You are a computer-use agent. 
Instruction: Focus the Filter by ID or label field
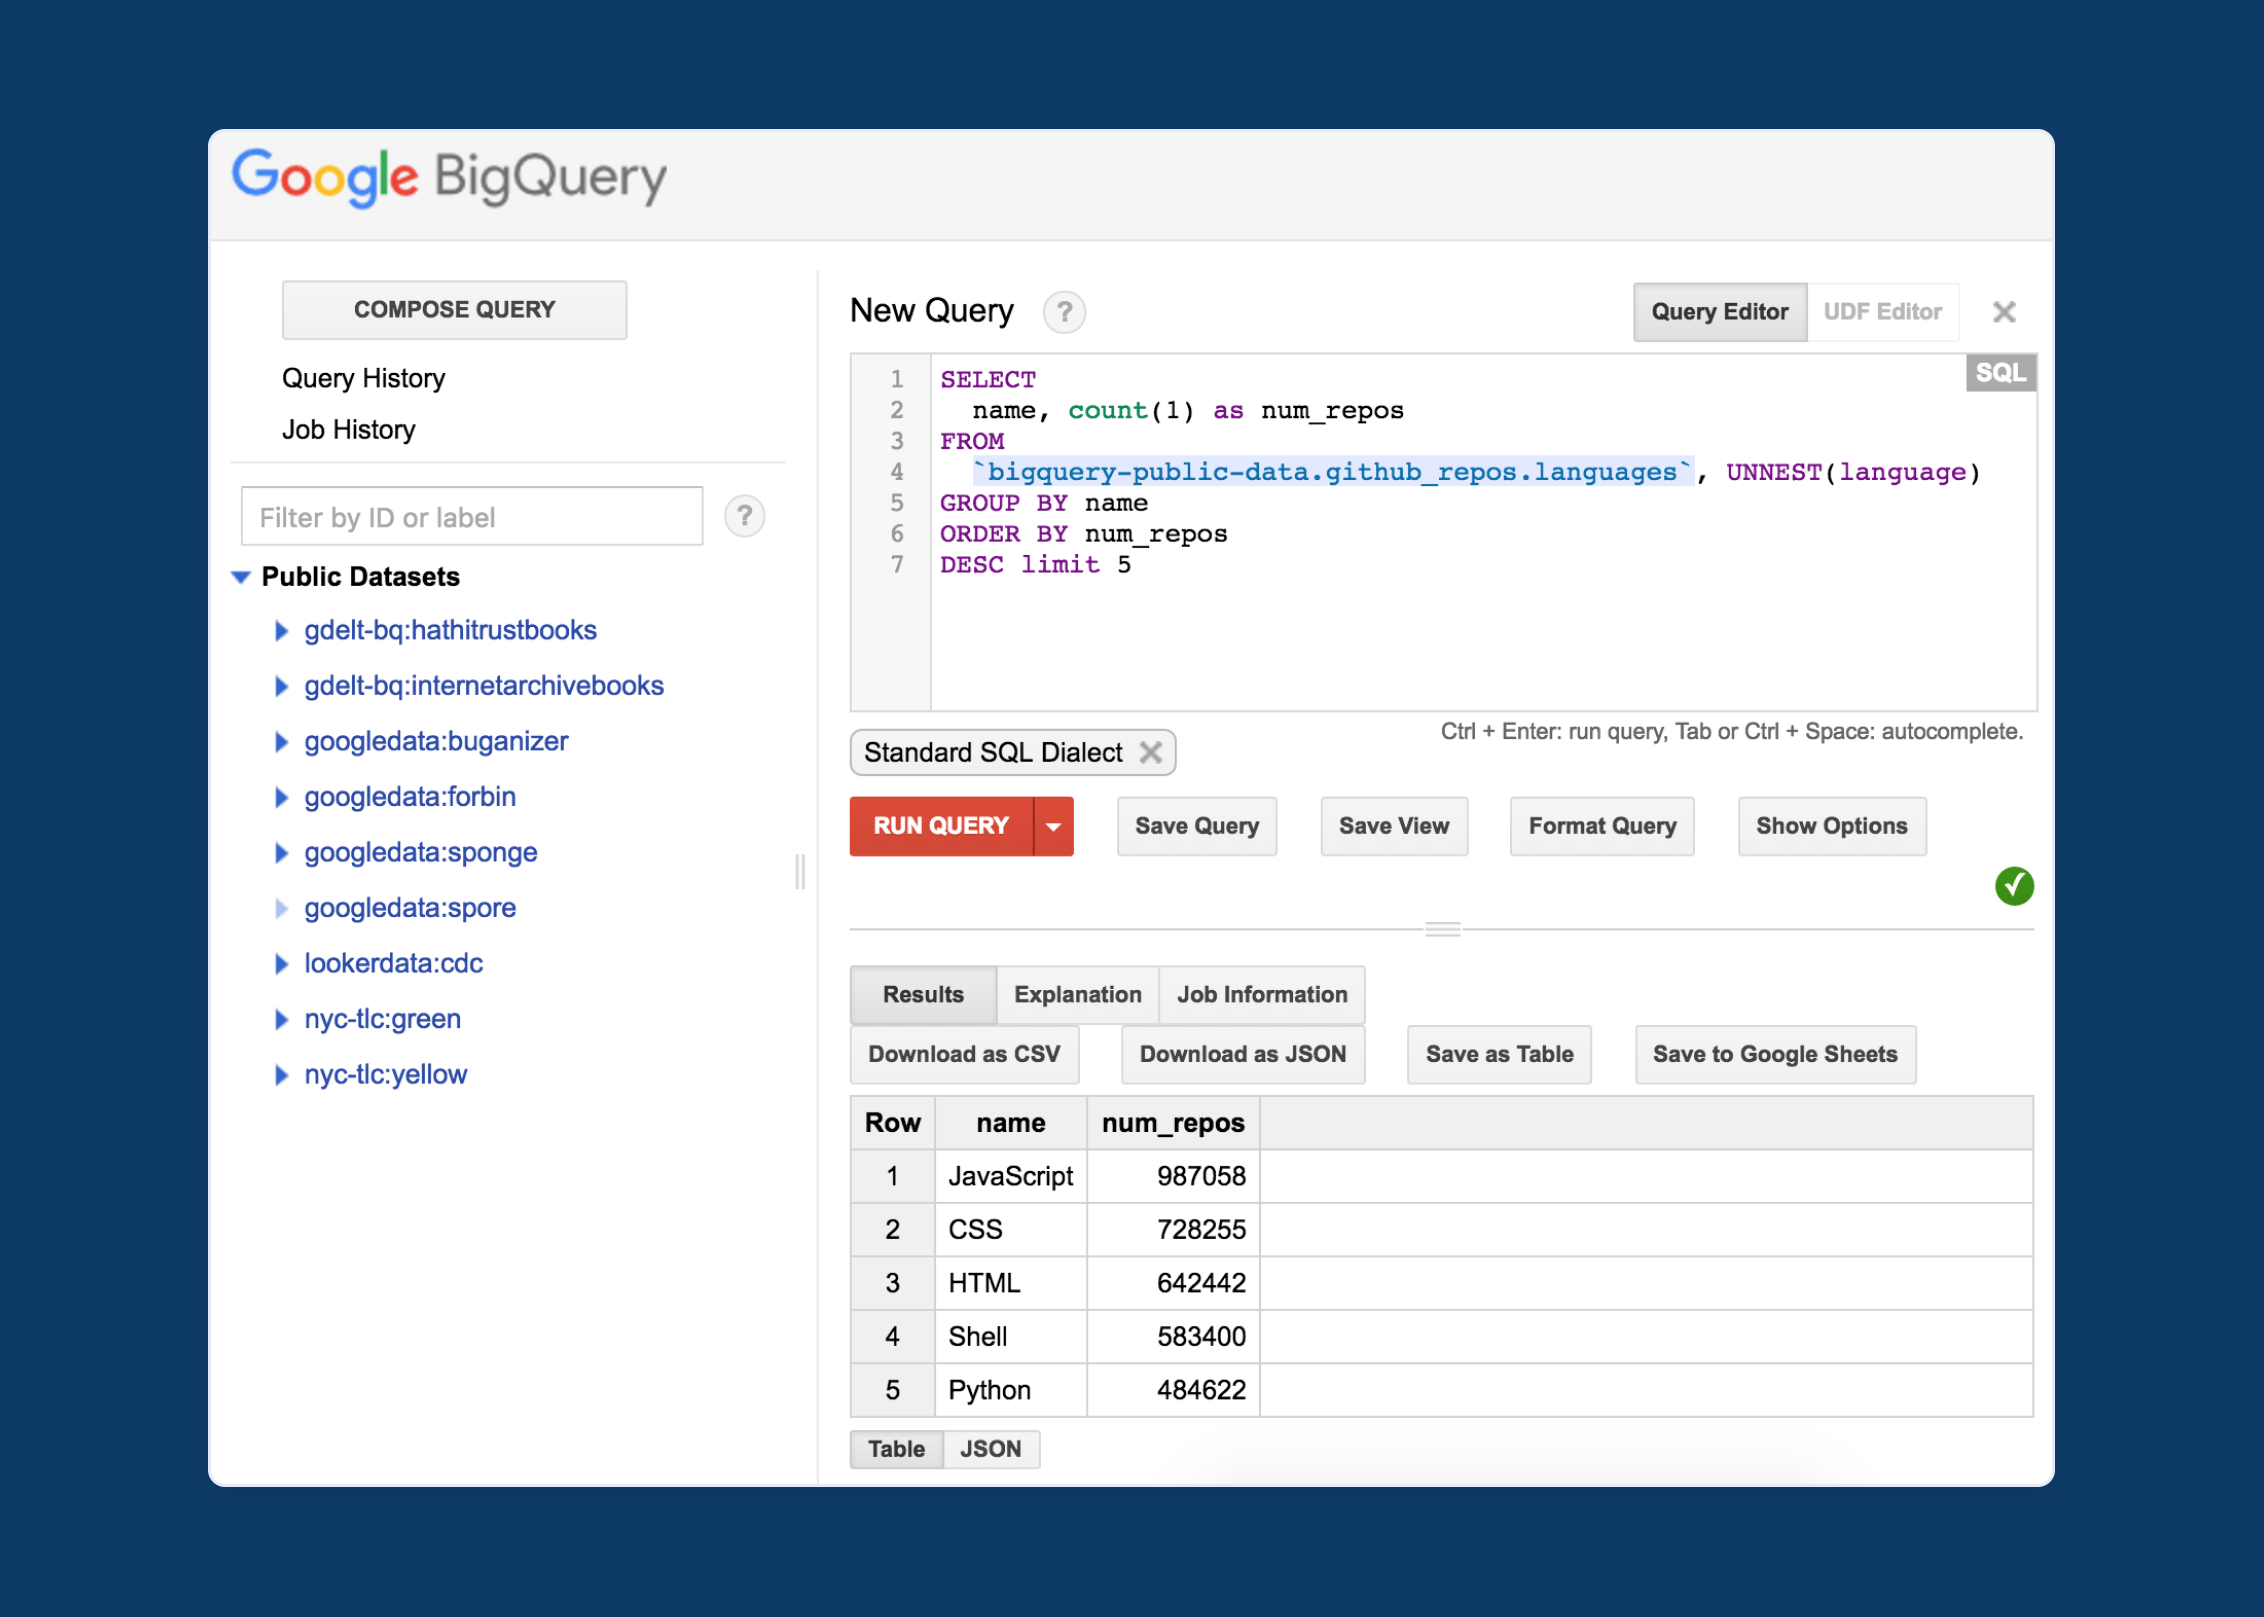pos(472,517)
